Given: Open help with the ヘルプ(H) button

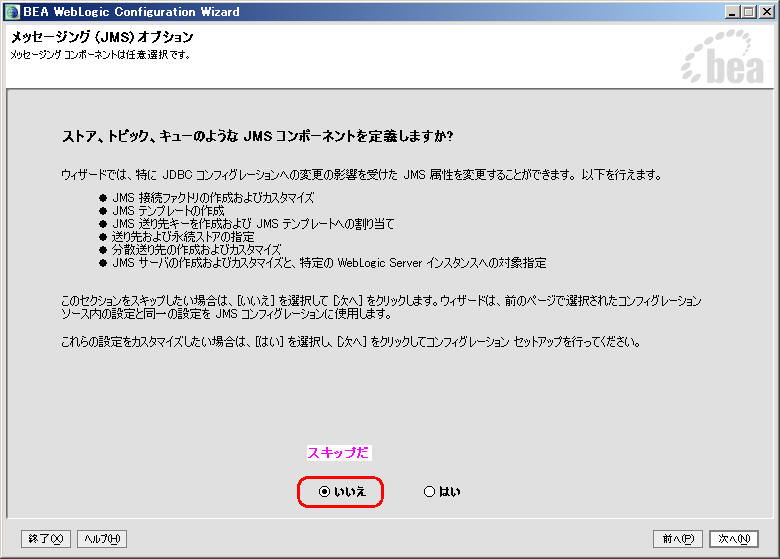Looking at the screenshot, I should coord(101,539).
